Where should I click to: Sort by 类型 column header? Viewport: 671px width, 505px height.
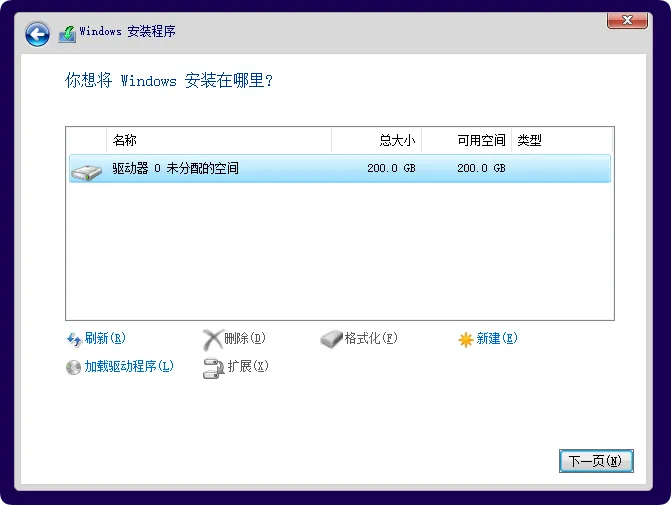[562, 140]
